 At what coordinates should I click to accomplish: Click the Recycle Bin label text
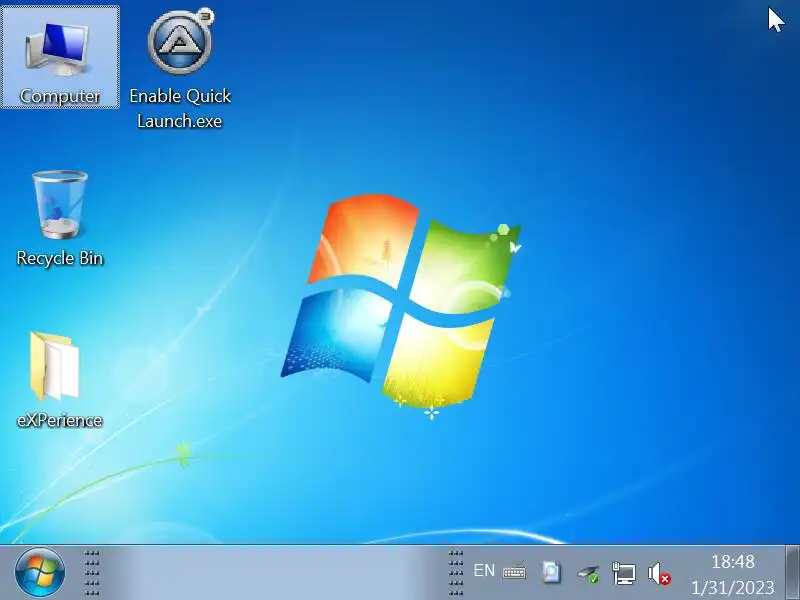(60, 258)
